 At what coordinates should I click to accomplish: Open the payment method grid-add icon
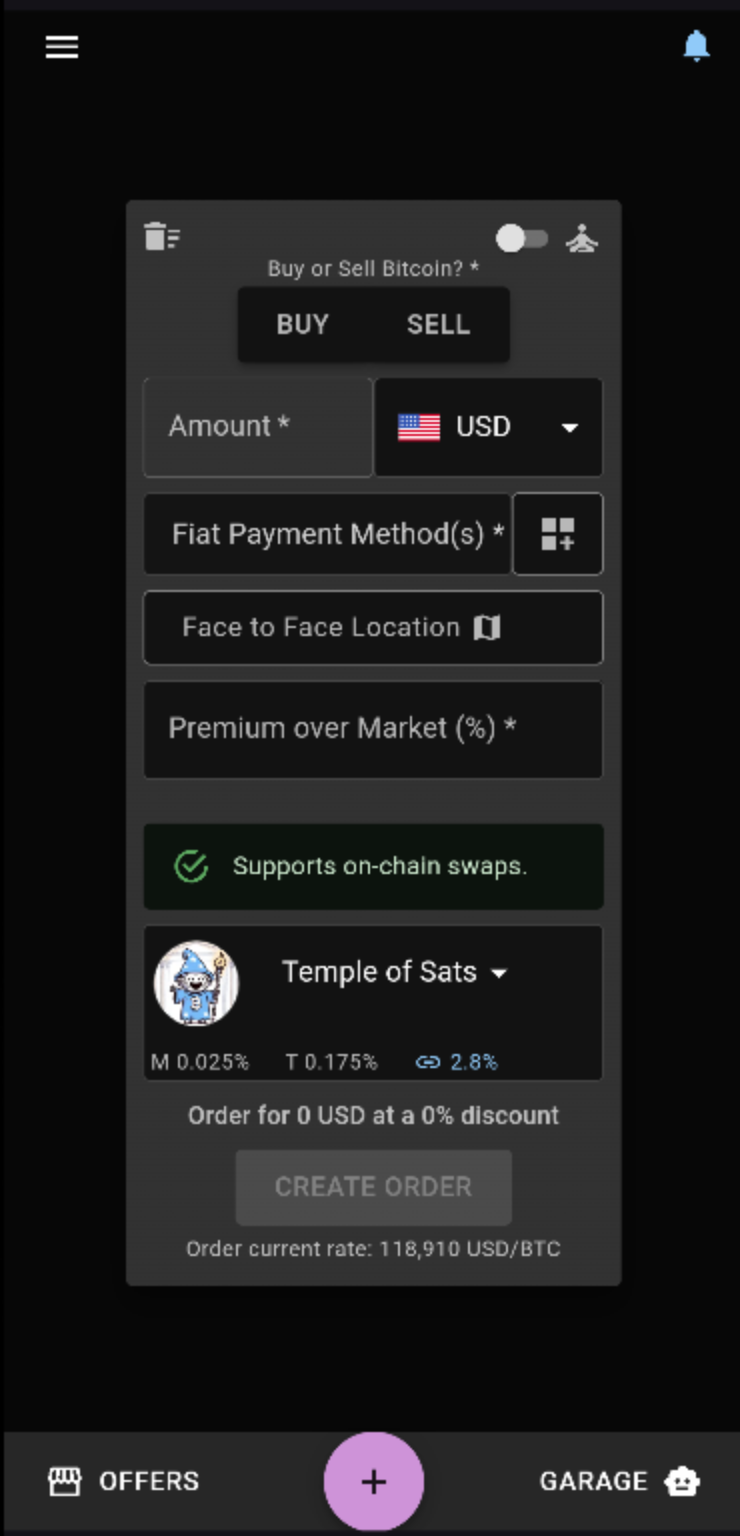[557, 534]
